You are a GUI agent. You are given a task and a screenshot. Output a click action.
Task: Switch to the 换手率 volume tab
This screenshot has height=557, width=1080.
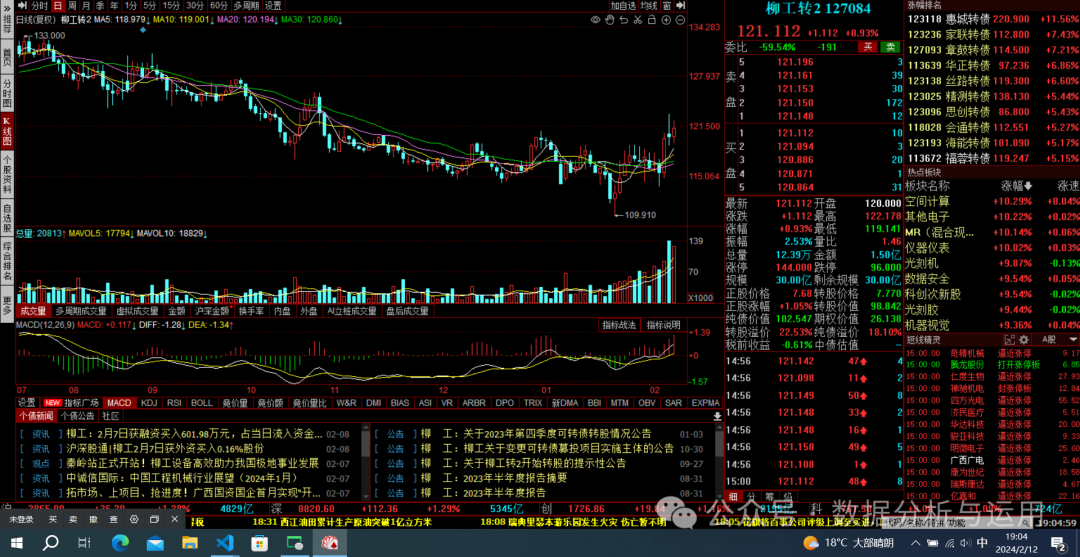point(251,311)
